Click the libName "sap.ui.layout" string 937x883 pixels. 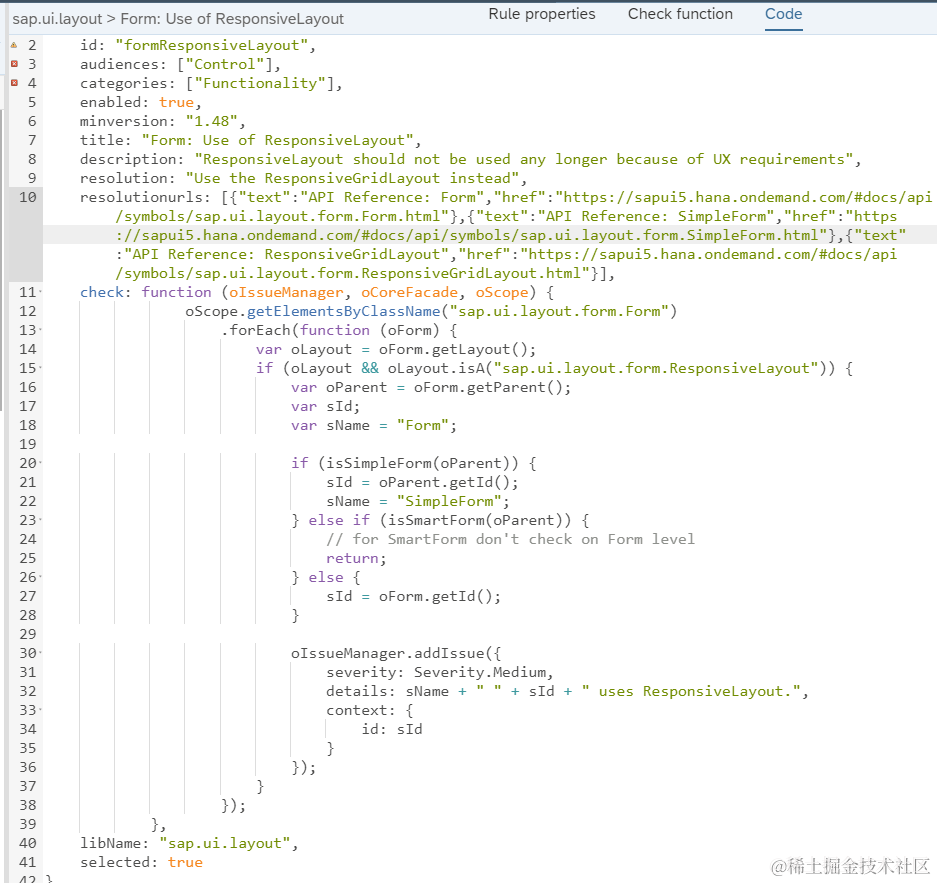tap(225, 844)
